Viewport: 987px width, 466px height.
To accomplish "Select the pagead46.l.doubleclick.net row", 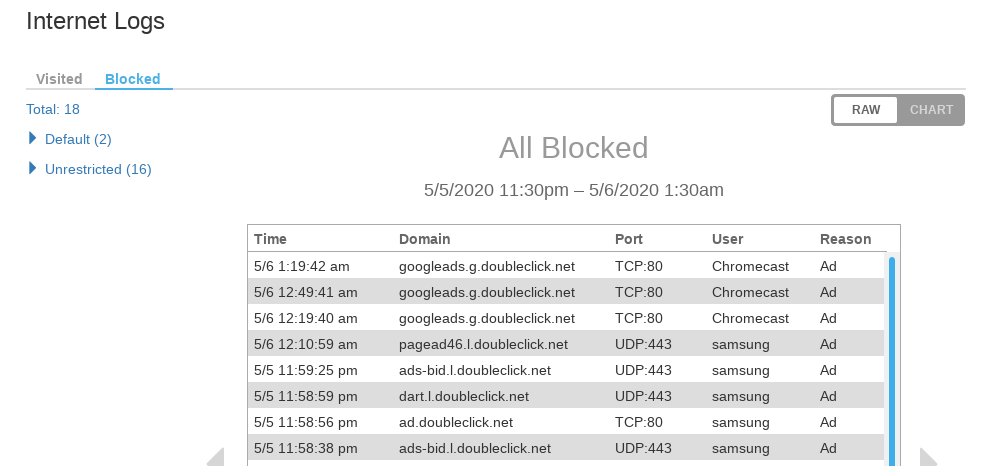I will coord(566,344).
